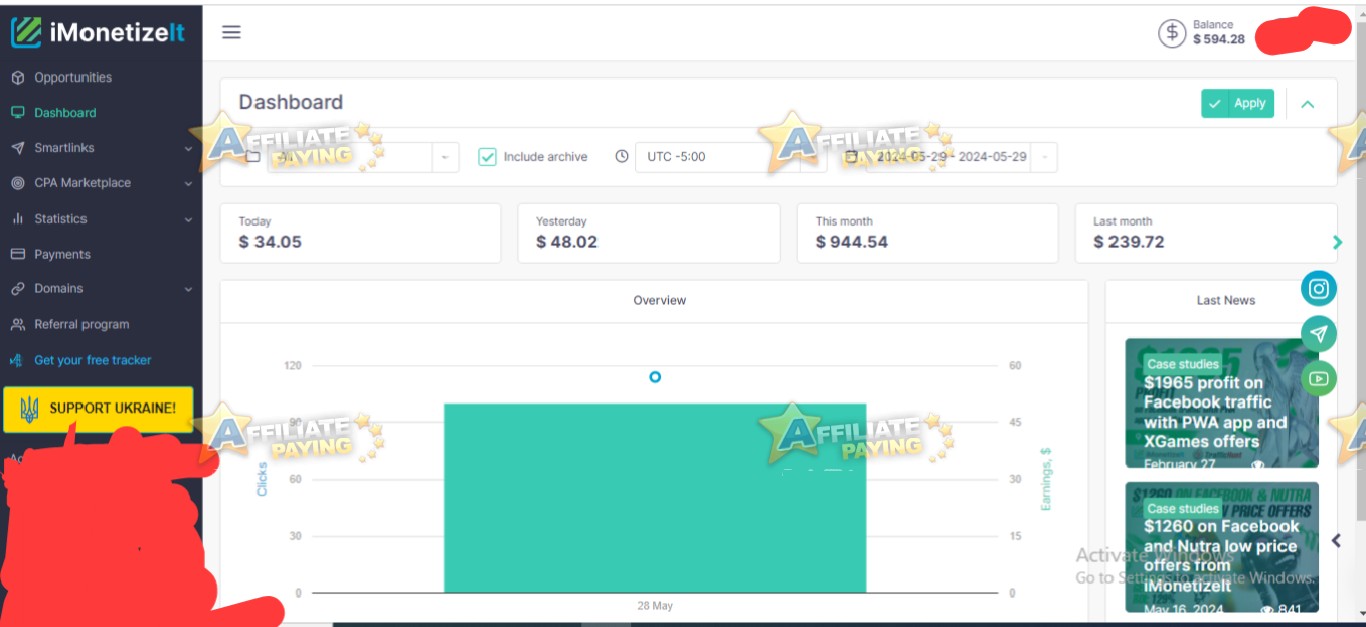Click the clock icon beside timezone
Viewport: 1366px width, 627px height.
[x=621, y=157]
